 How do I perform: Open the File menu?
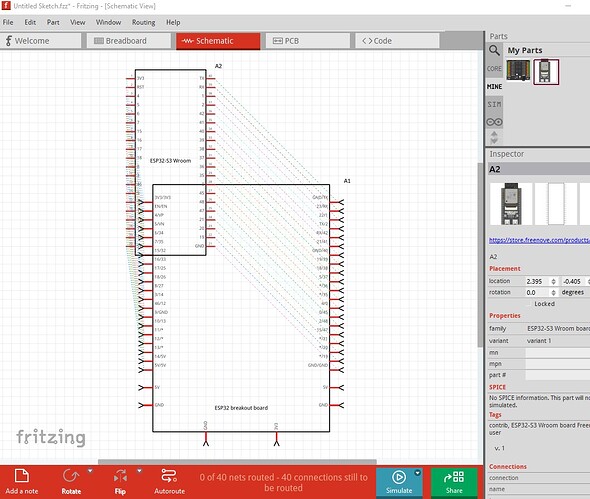8,22
